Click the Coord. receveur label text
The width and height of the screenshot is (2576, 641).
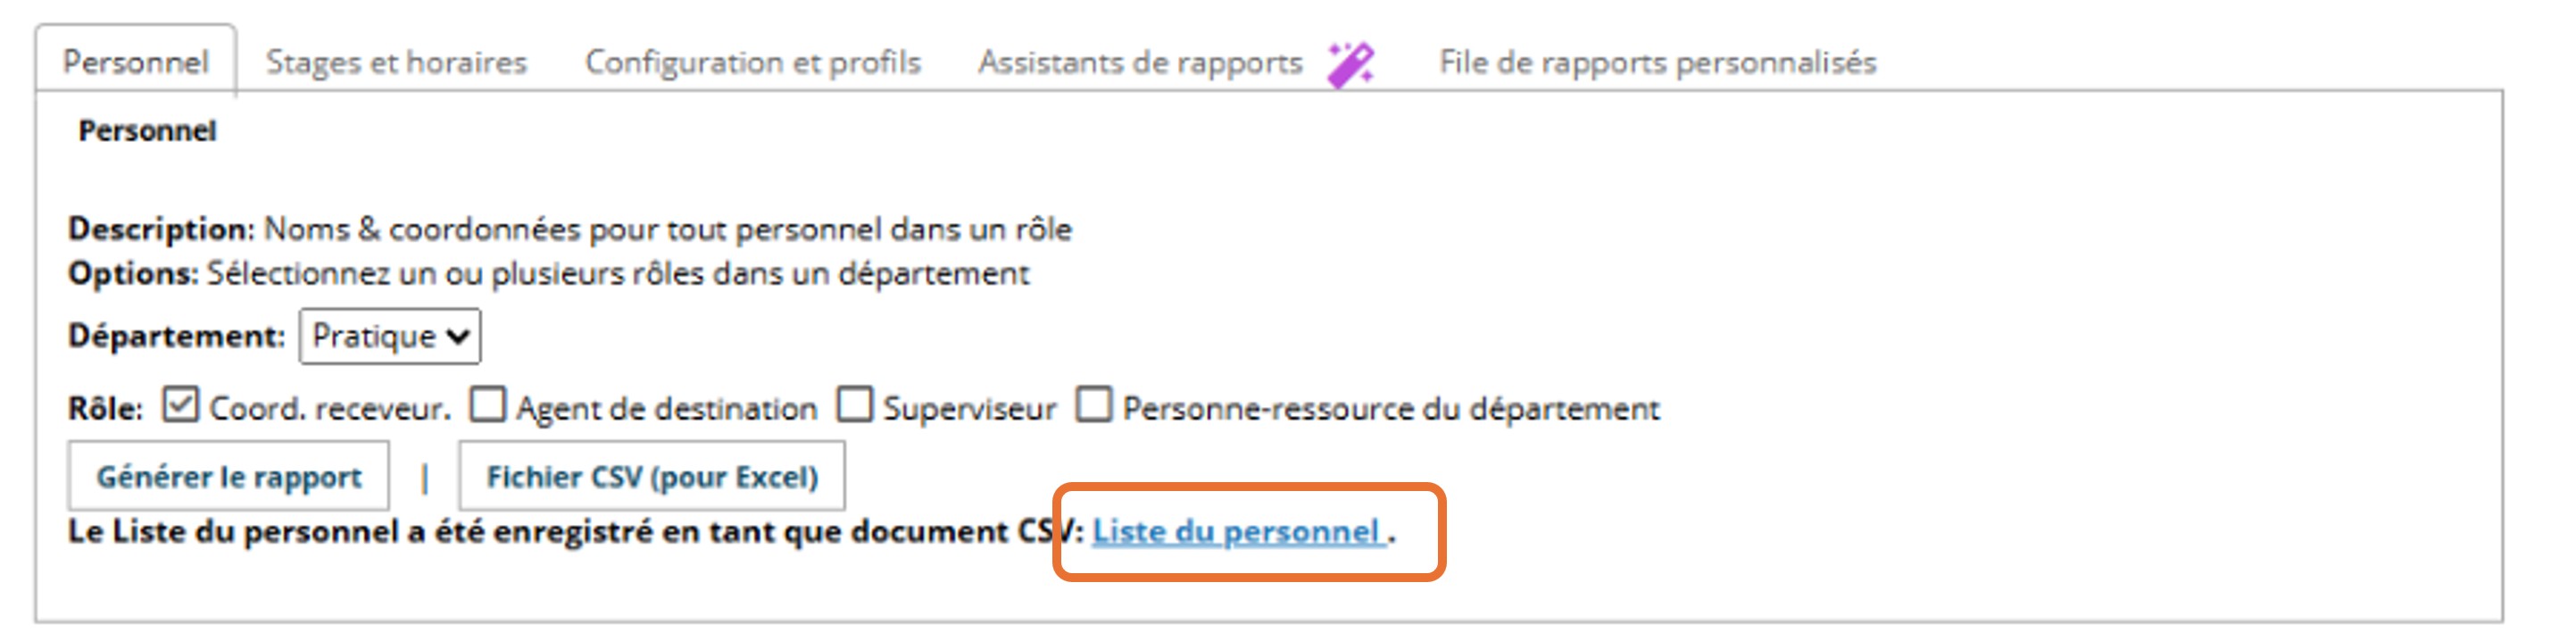330,409
